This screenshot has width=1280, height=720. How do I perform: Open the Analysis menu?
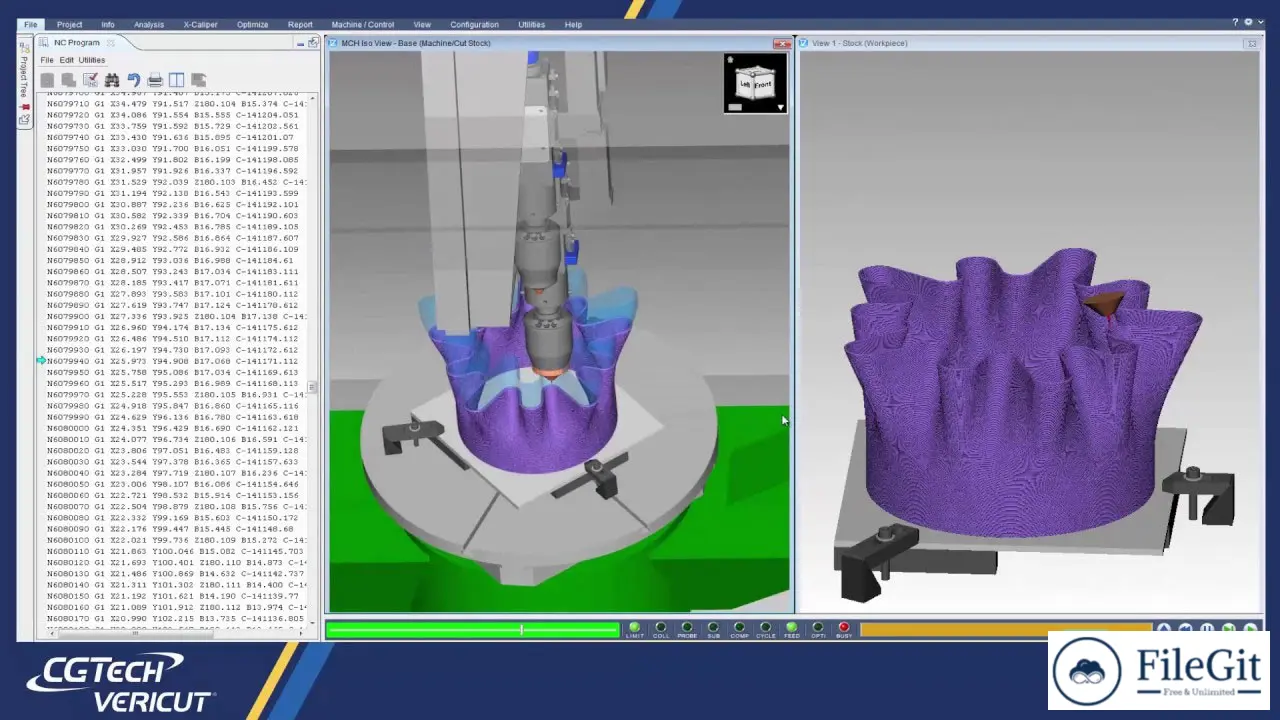[x=149, y=24]
